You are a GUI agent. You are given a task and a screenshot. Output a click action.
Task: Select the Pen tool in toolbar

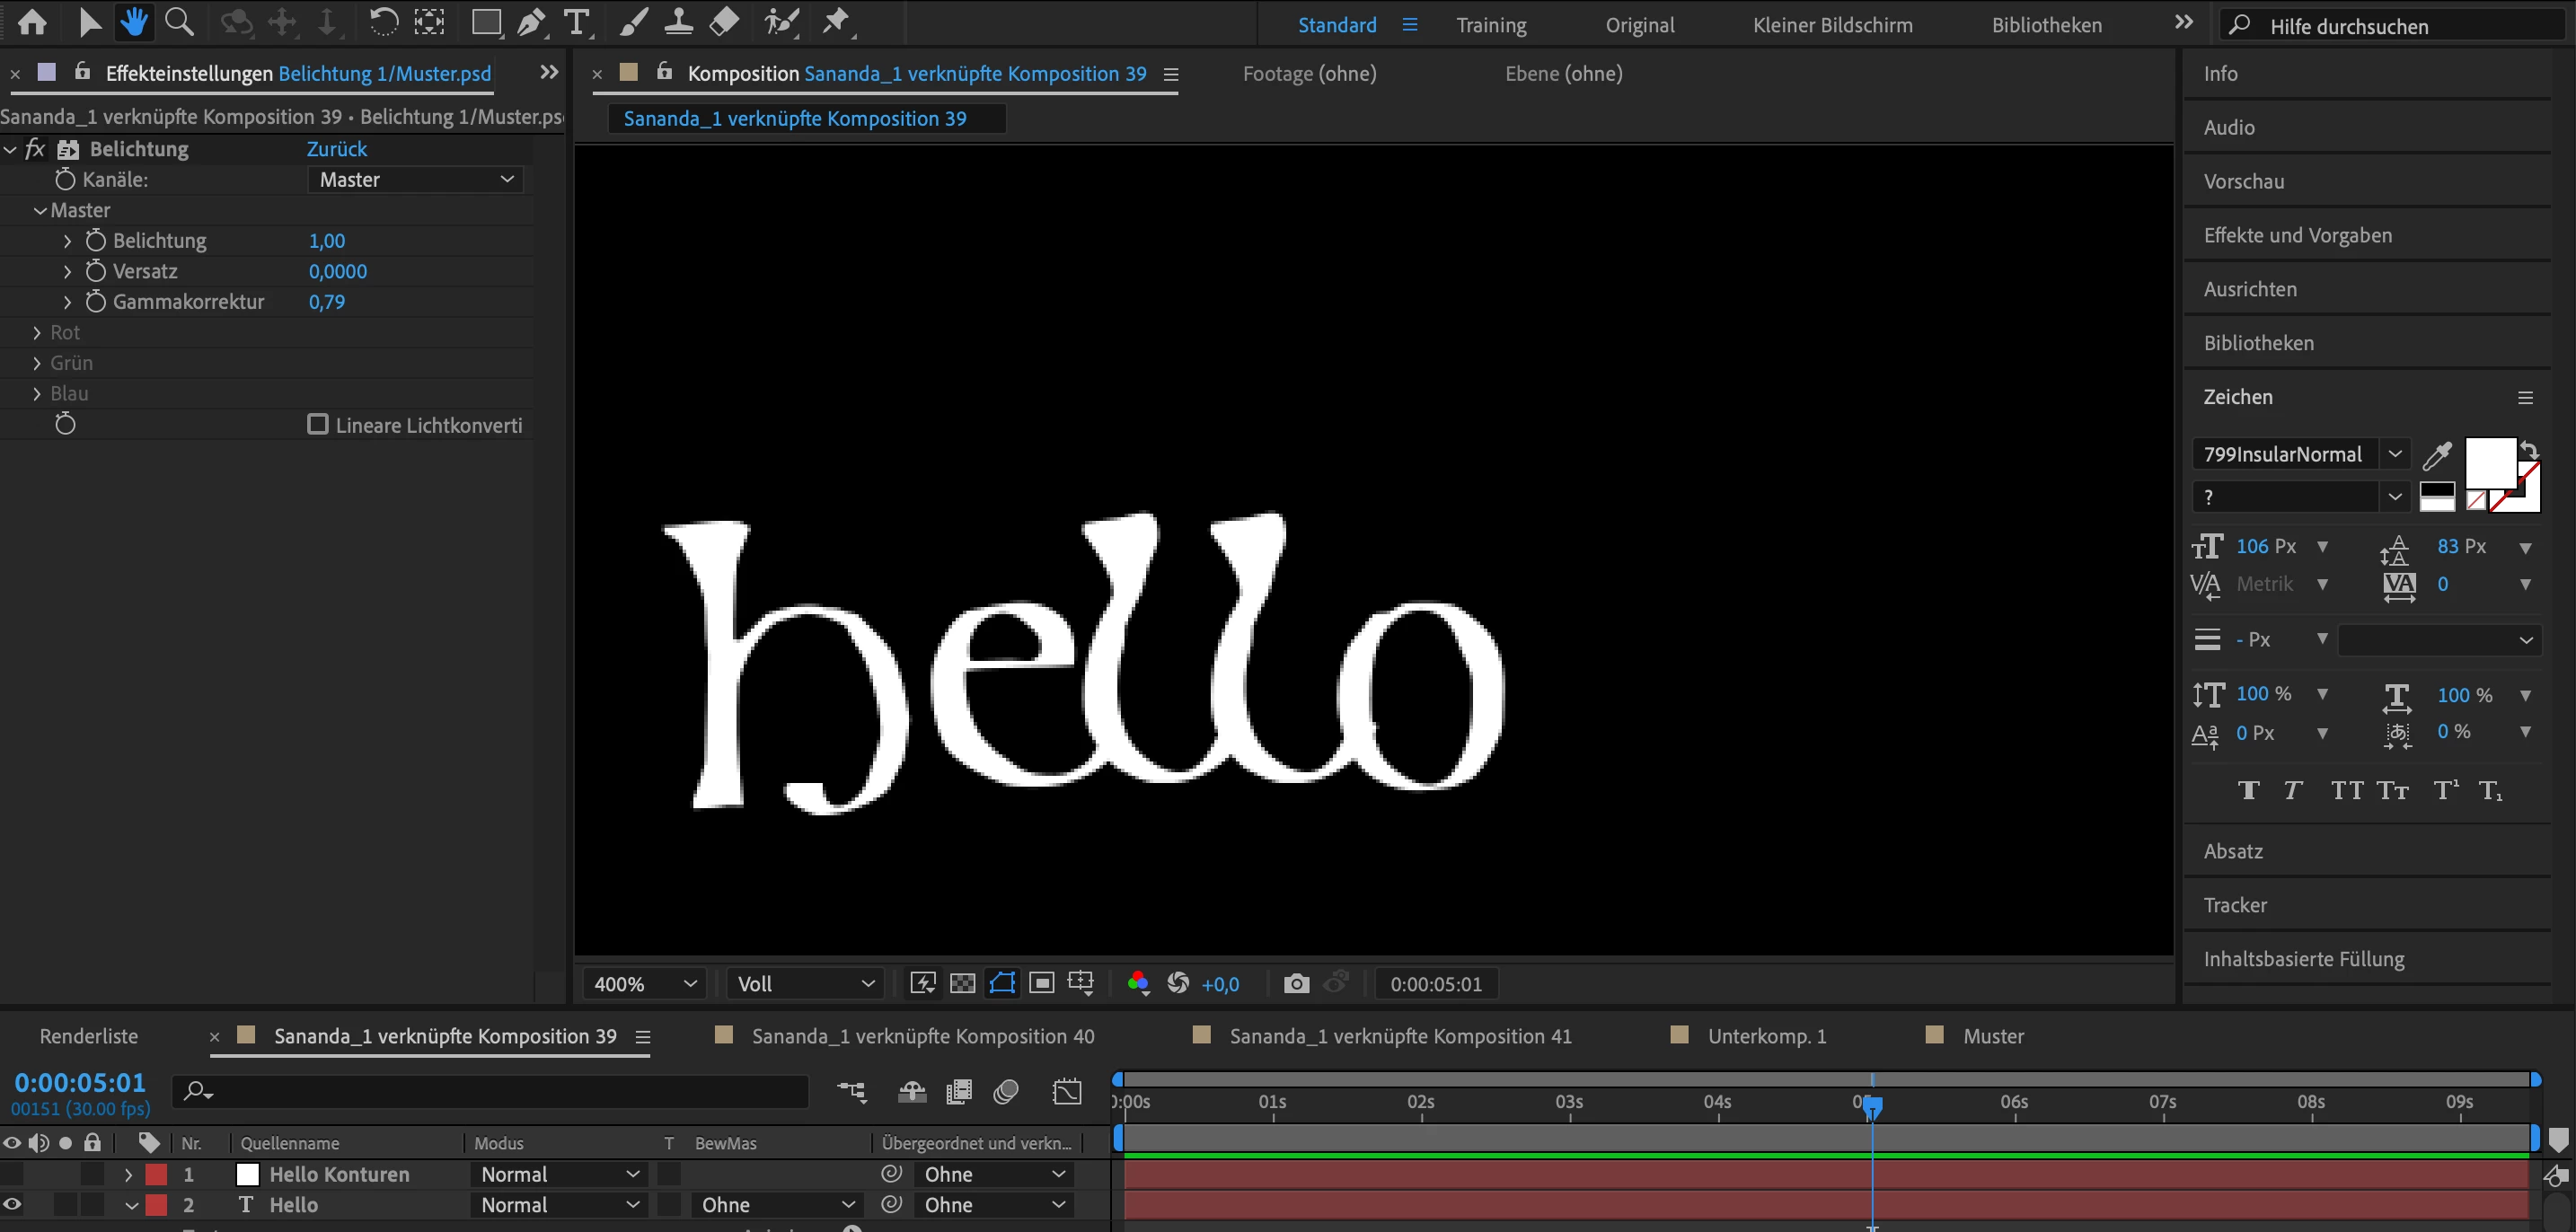(x=531, y=21)
